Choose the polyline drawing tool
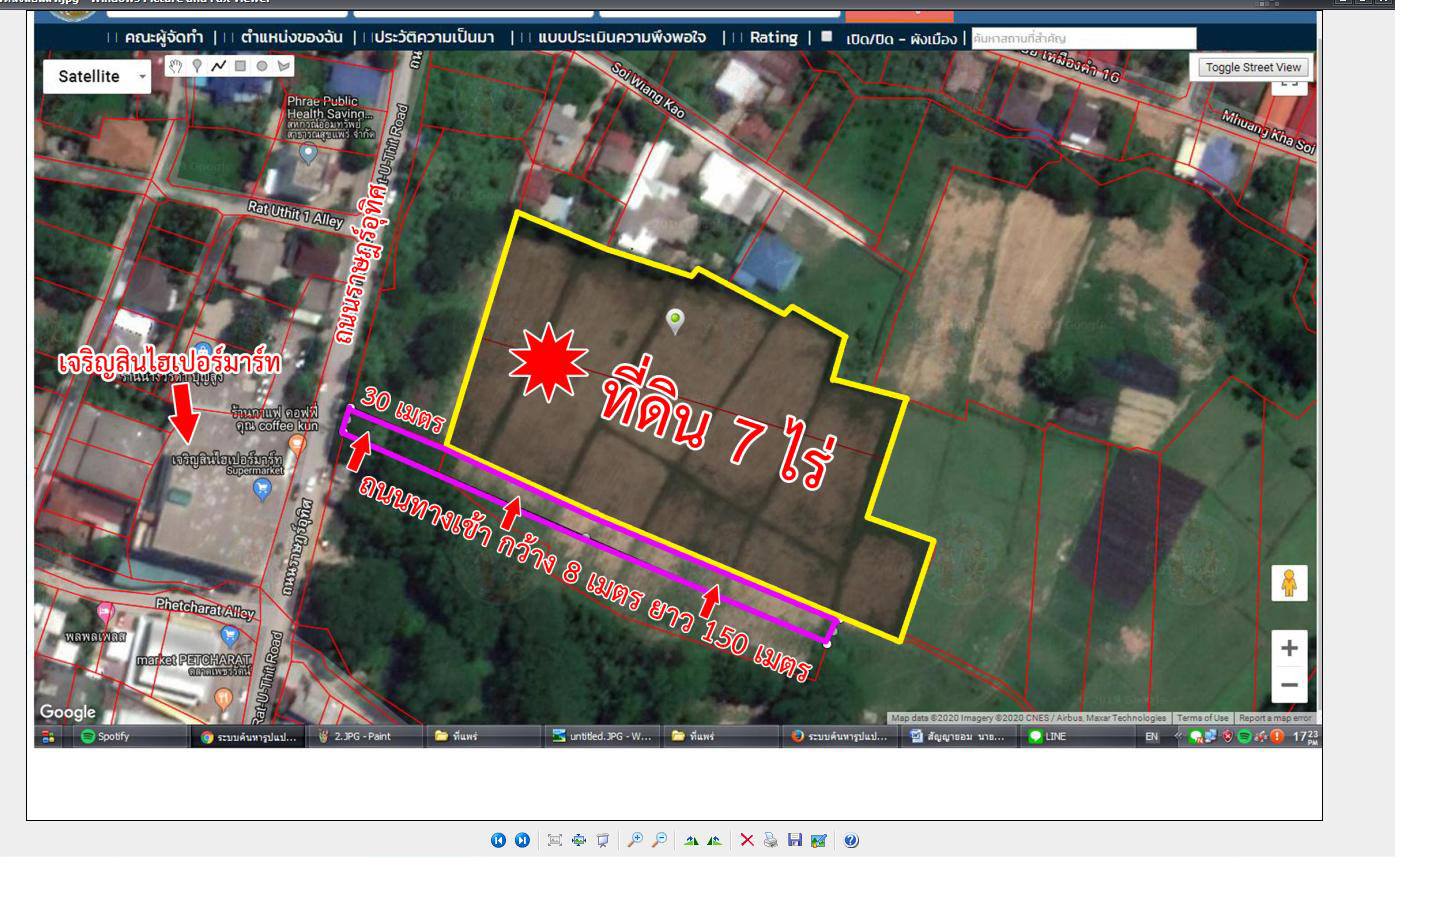The image size is (1440, 900). point(218,66)
